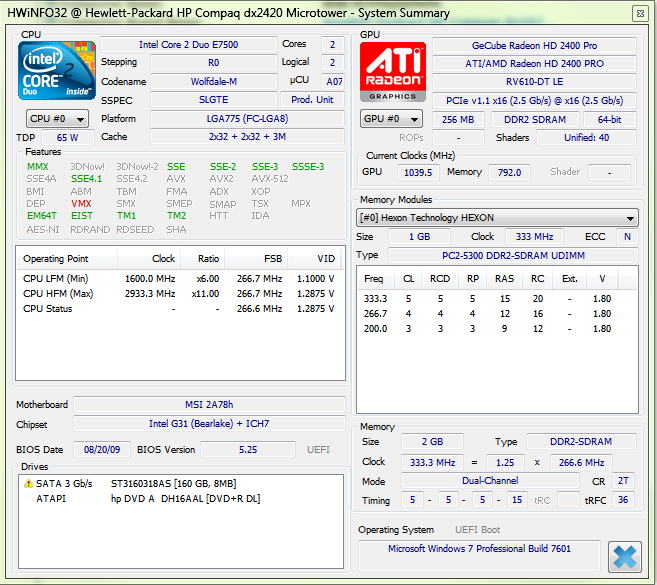Click the RV610-DT LE GPU codename field
657x585 pixels.
[x=534, y=82]
